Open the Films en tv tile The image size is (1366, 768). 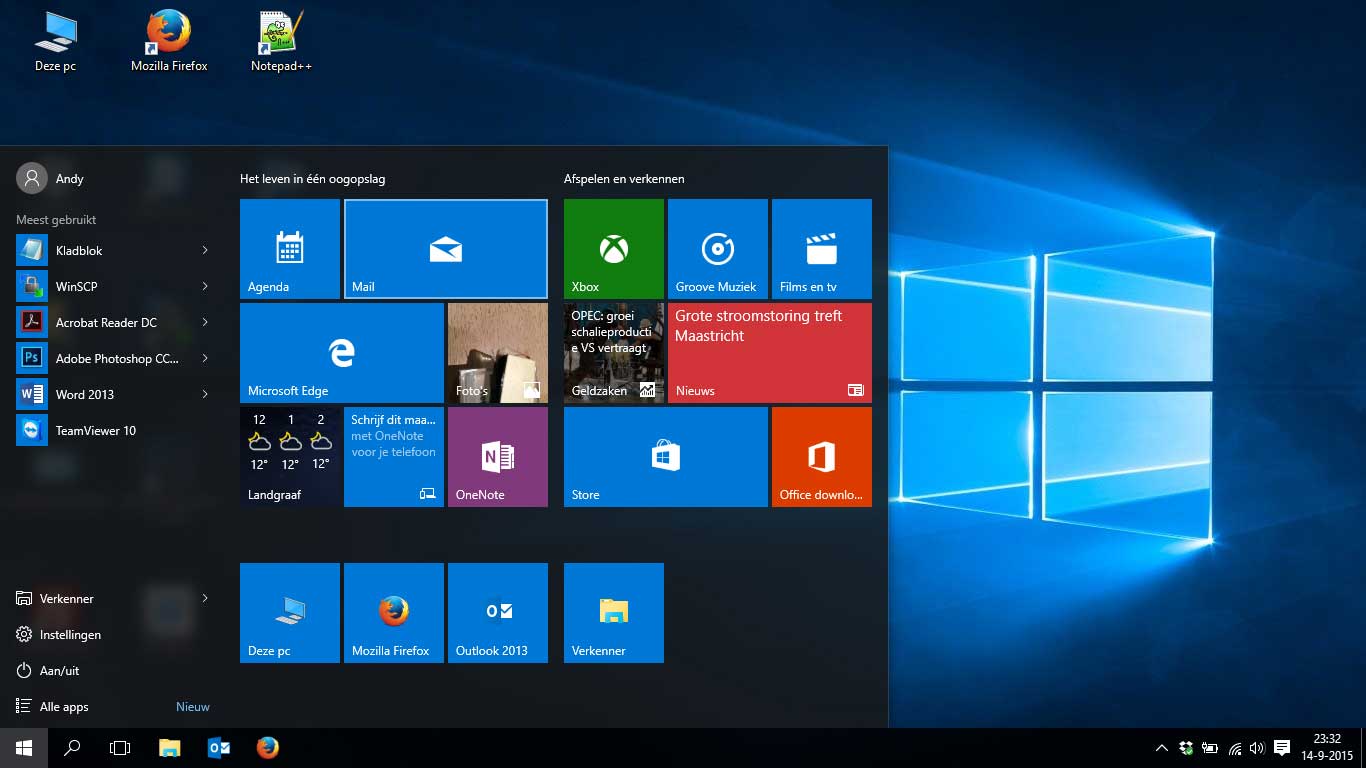coord(822,249)
